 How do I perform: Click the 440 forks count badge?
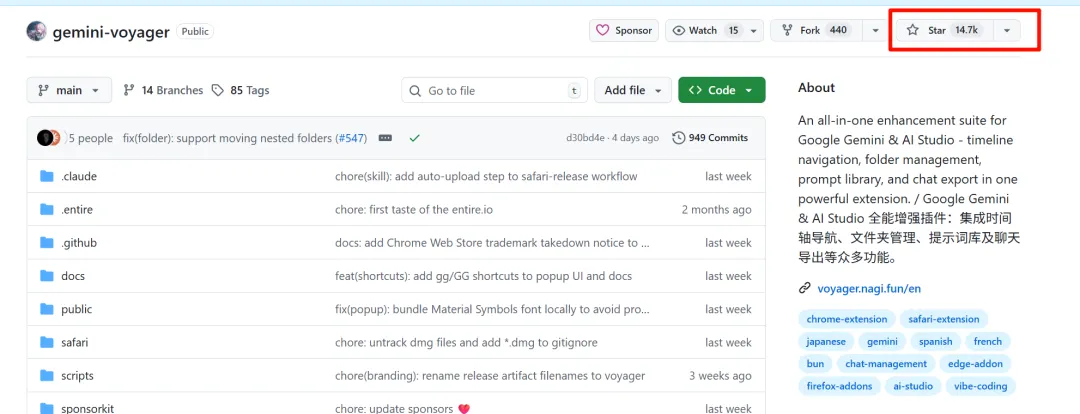(x=838, y=30)
